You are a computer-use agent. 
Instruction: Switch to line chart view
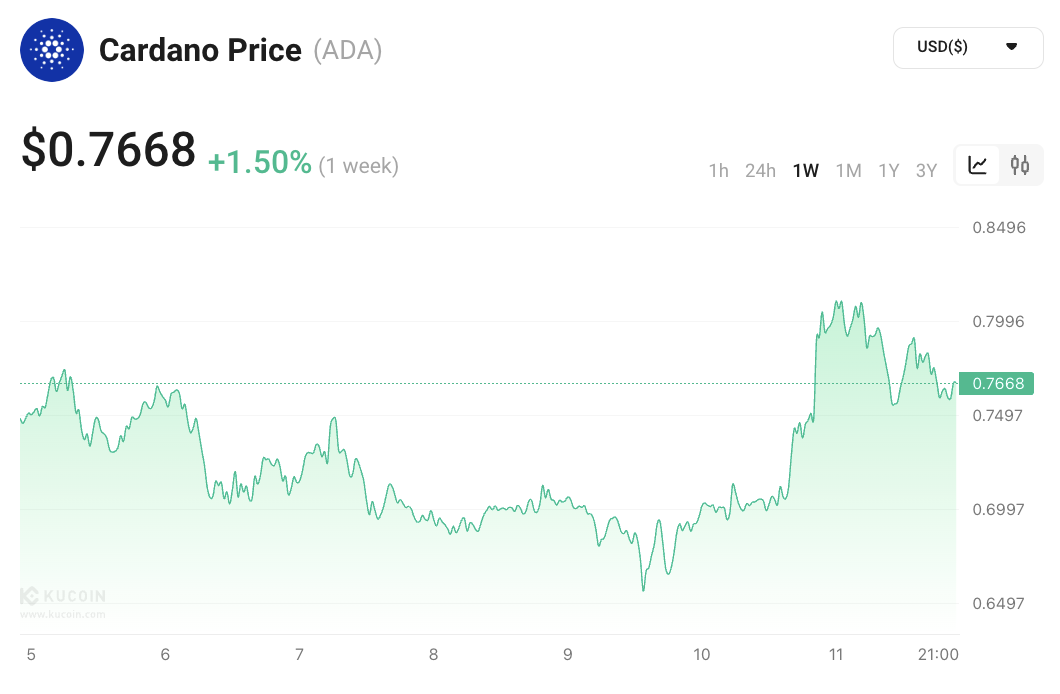pyautogui.click(x=978, y=166)
